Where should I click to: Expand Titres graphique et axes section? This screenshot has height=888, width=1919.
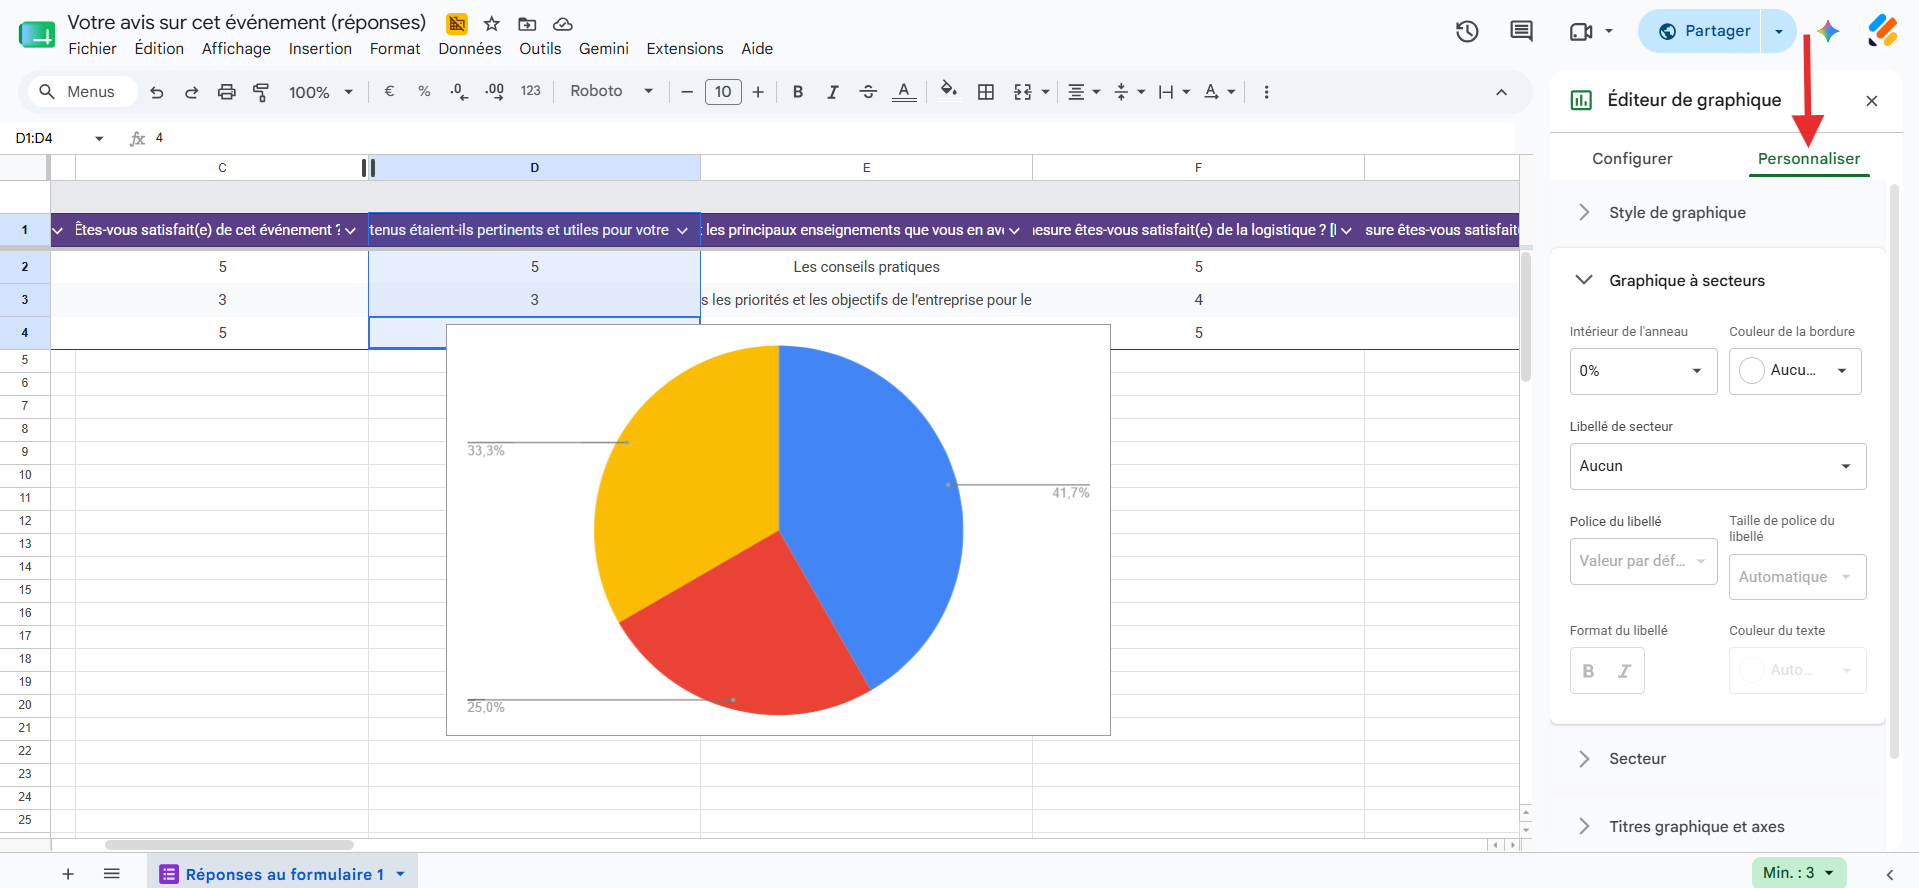(1717, 826)
